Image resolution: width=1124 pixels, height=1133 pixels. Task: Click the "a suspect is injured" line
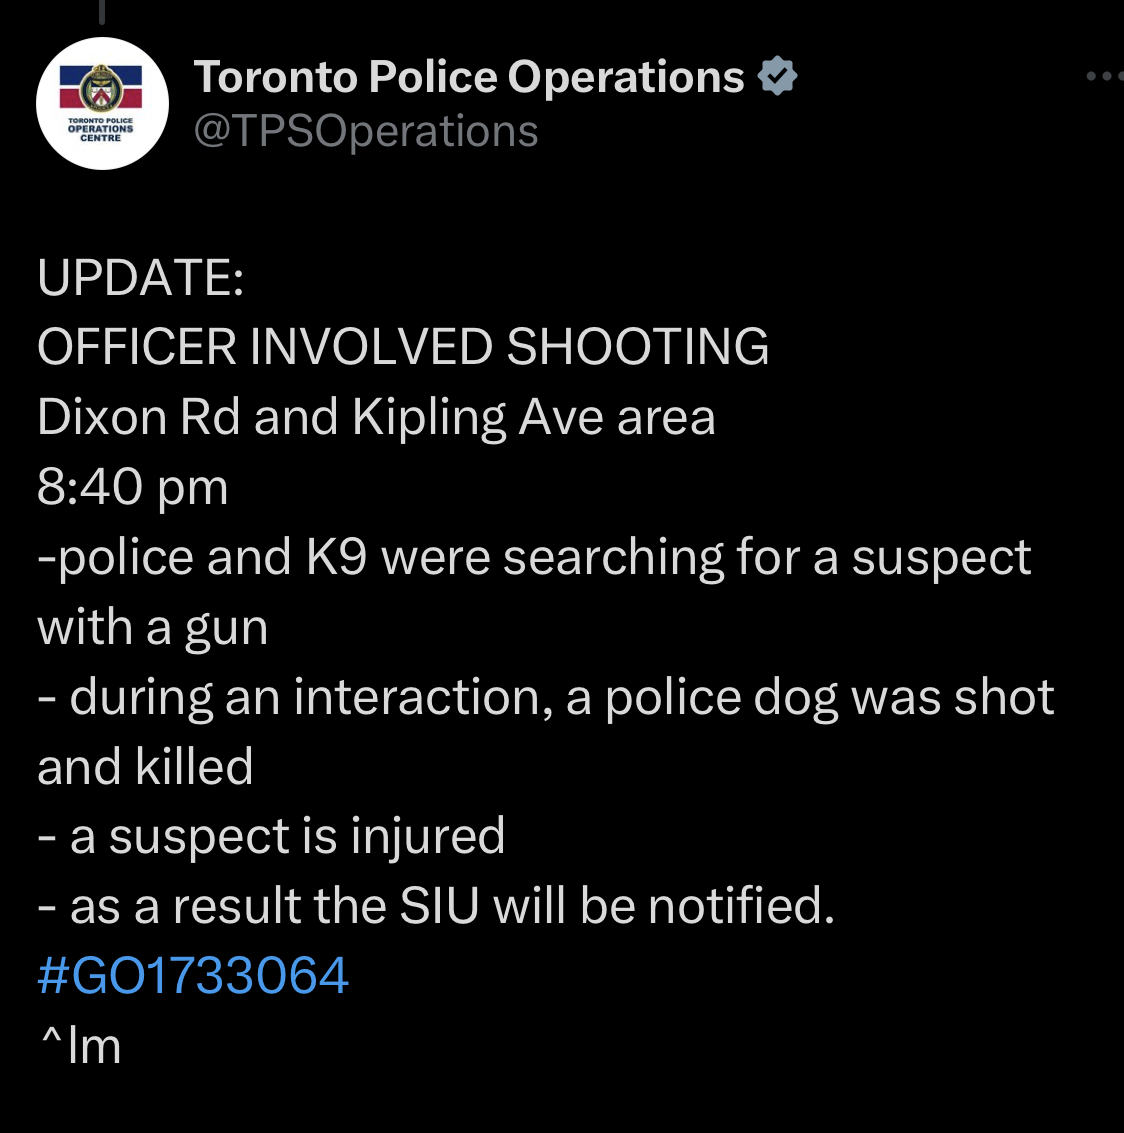coord(271,837)
